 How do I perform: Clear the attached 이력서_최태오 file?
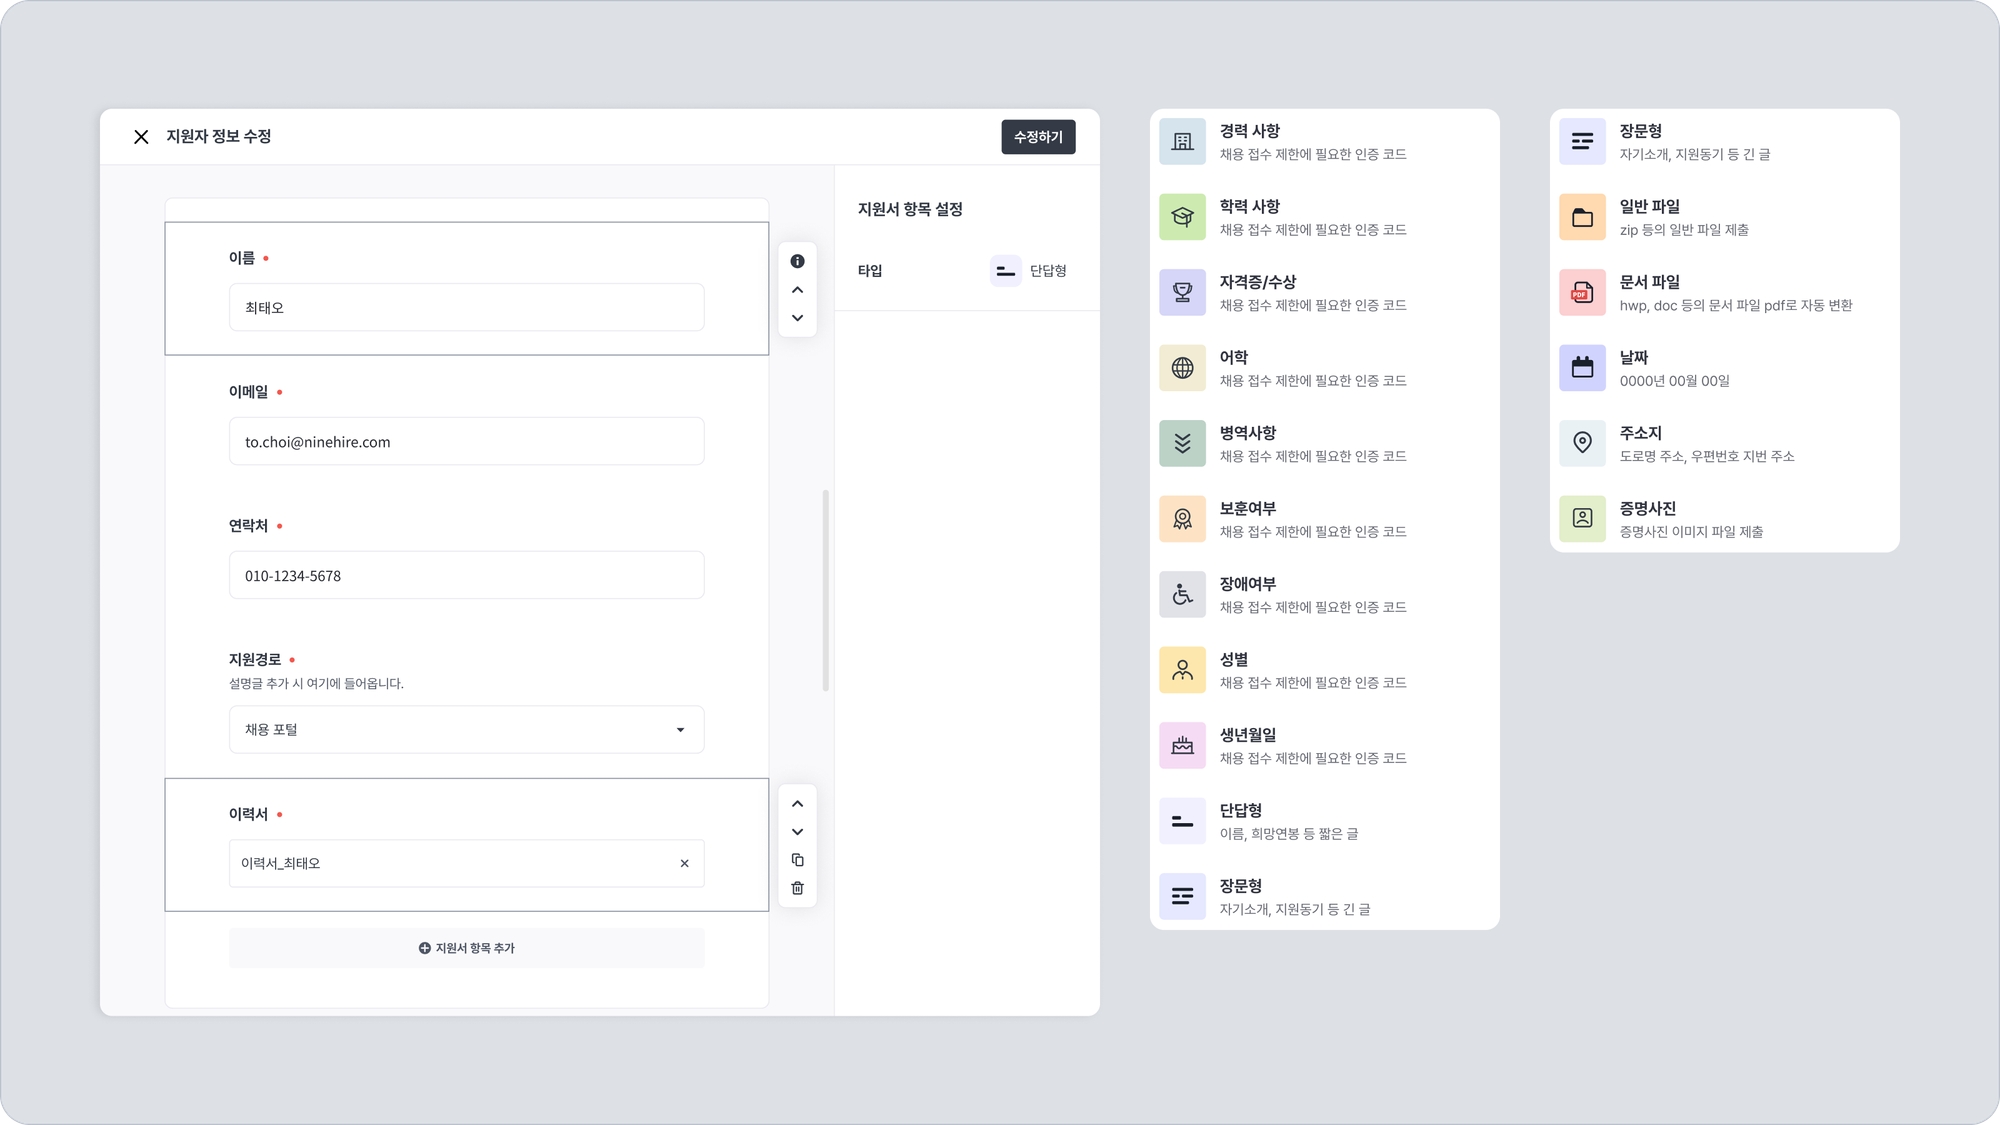point(684,863)
